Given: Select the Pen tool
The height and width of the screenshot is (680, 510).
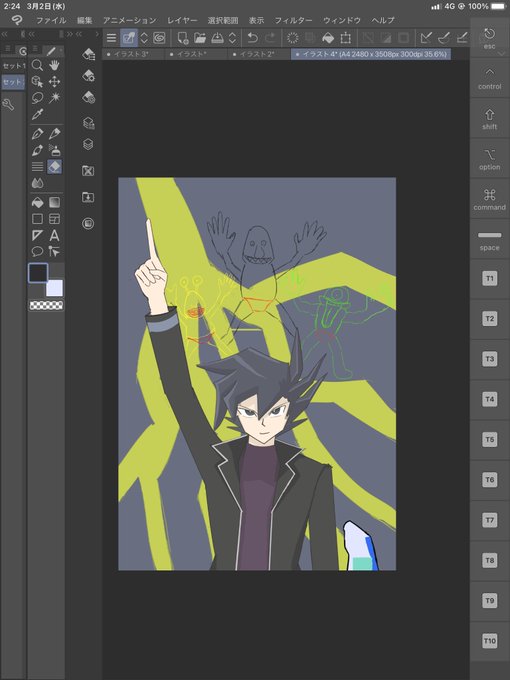Looking at the screenshot, I should tap(37, 134).
